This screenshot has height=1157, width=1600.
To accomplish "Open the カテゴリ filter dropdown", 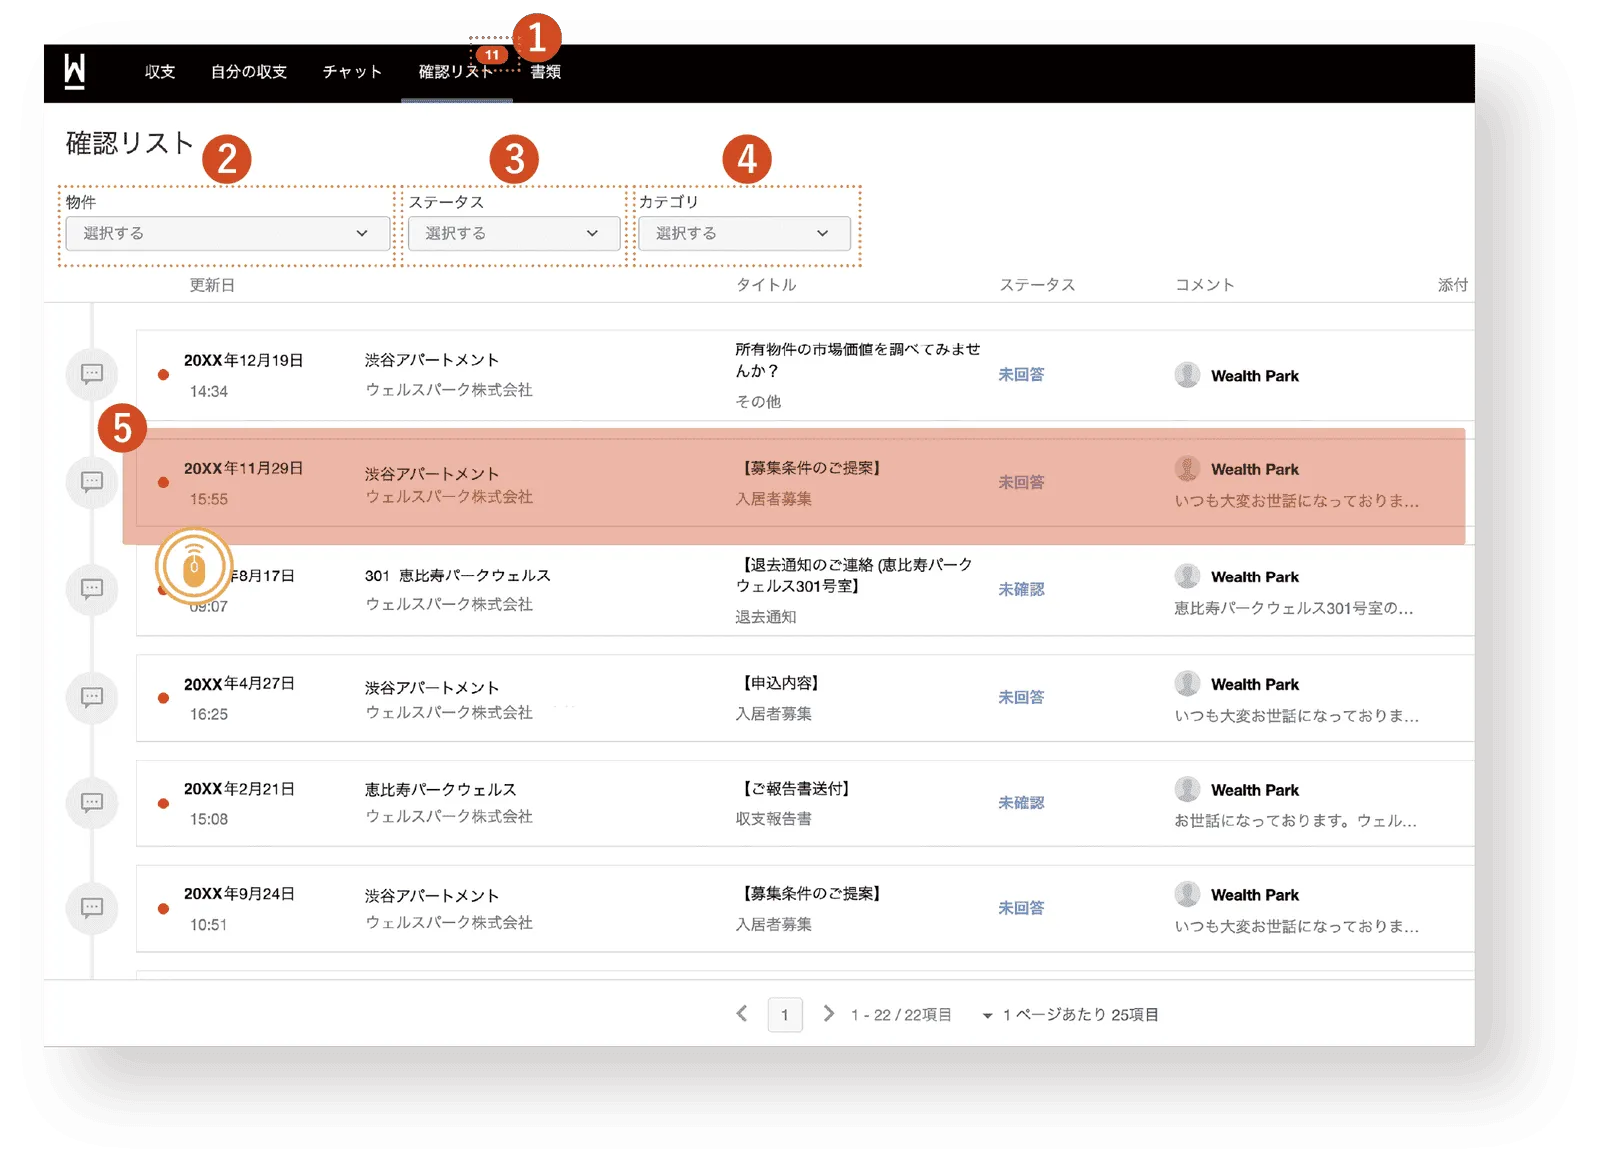I will click(744, 233).
